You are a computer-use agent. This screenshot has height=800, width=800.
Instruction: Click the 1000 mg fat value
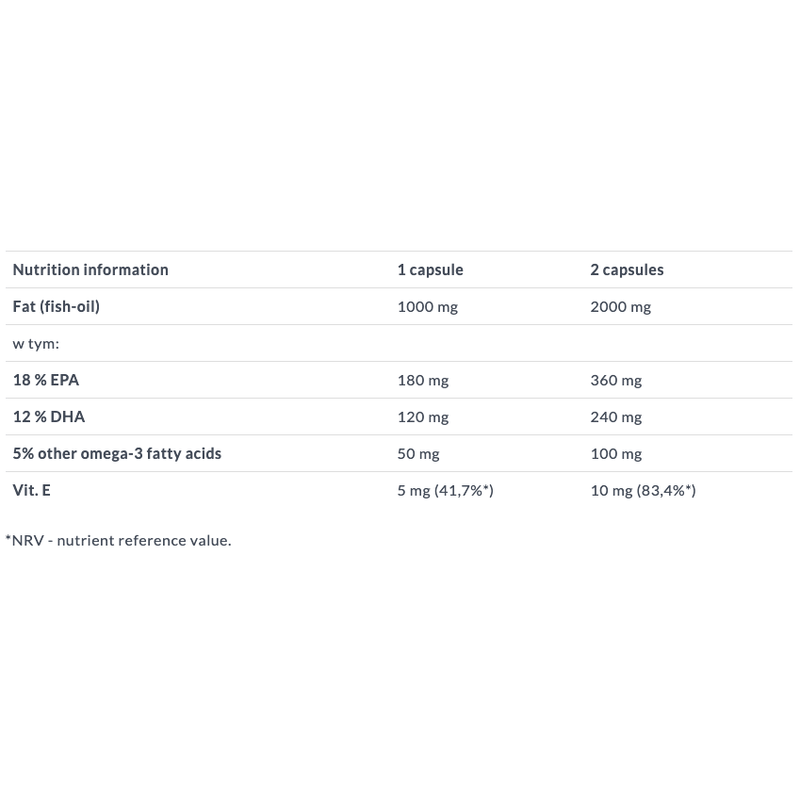click(x=427, y=307)
